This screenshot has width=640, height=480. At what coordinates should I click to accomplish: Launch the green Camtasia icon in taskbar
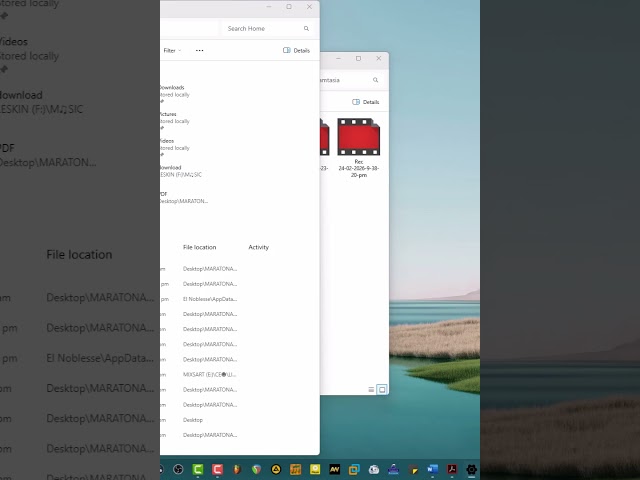(x=198, y=469)
